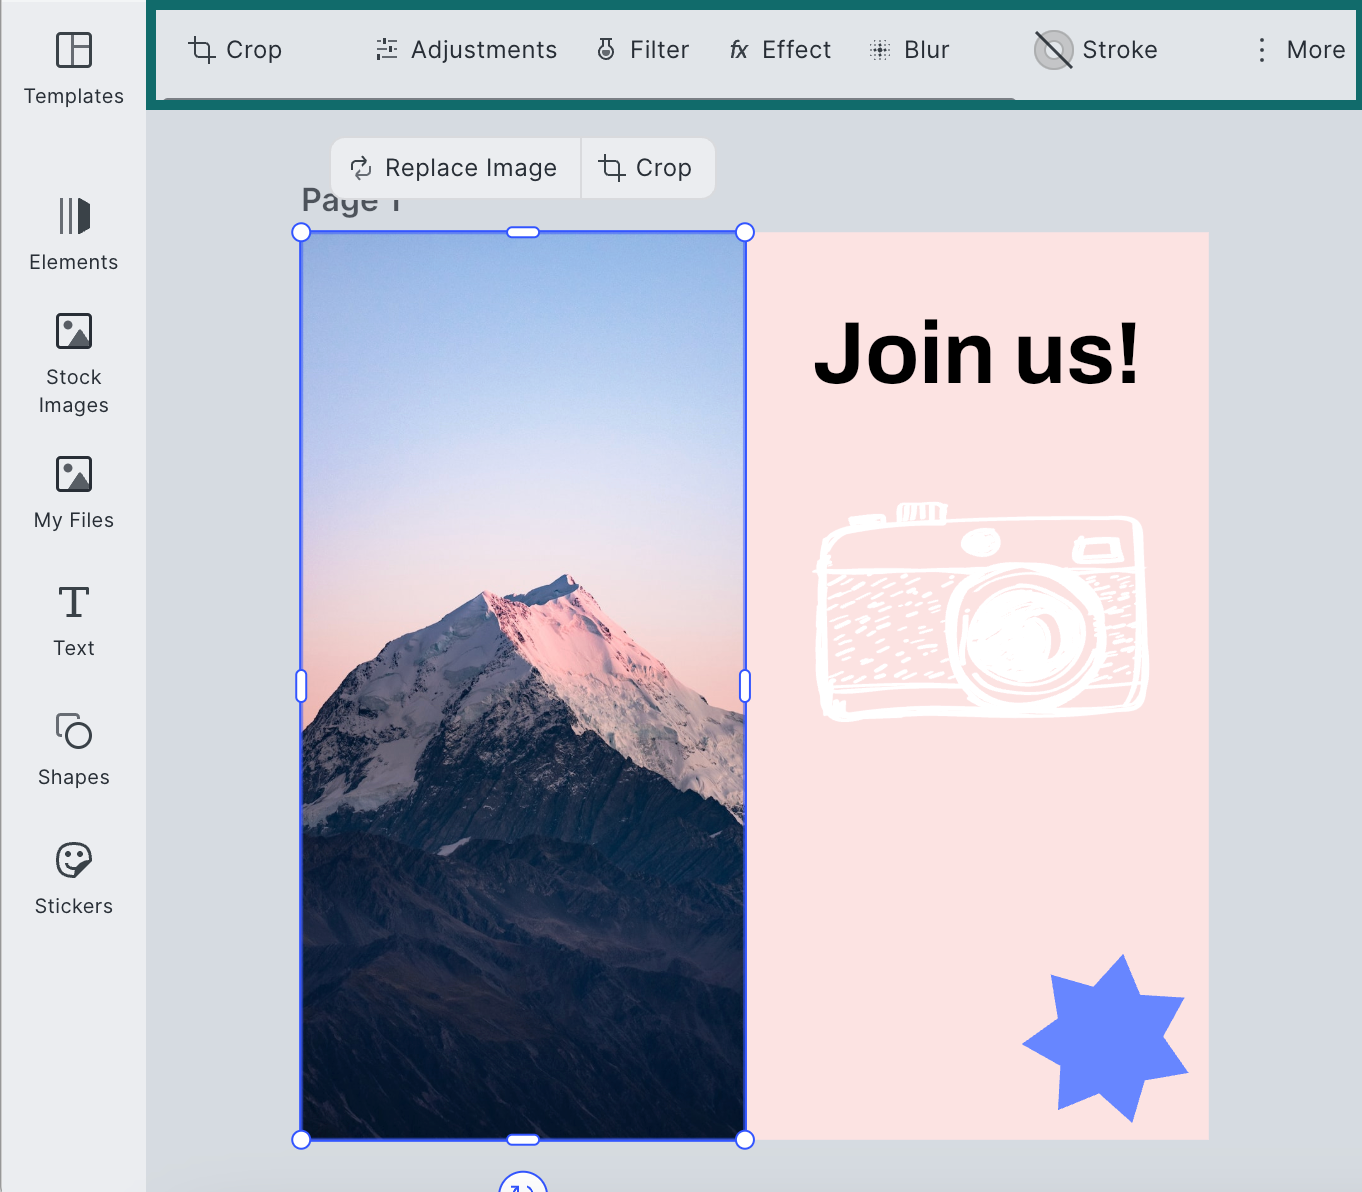Open the Stickers panel

click(x=74, y=878)
